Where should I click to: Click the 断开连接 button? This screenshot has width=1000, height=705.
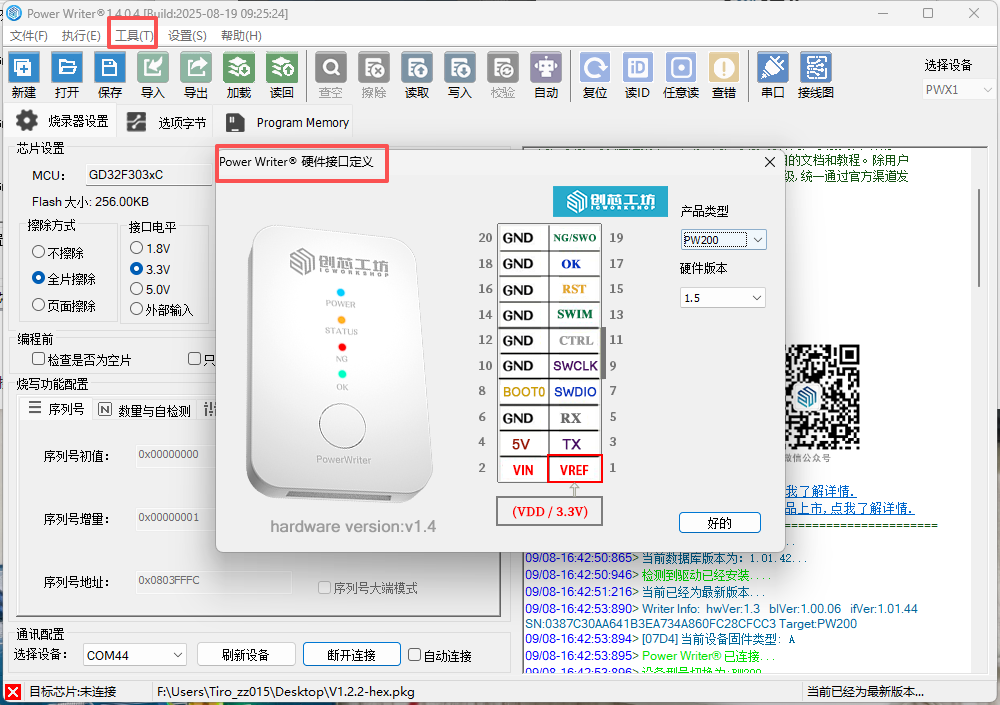click(x=351, y=655)
